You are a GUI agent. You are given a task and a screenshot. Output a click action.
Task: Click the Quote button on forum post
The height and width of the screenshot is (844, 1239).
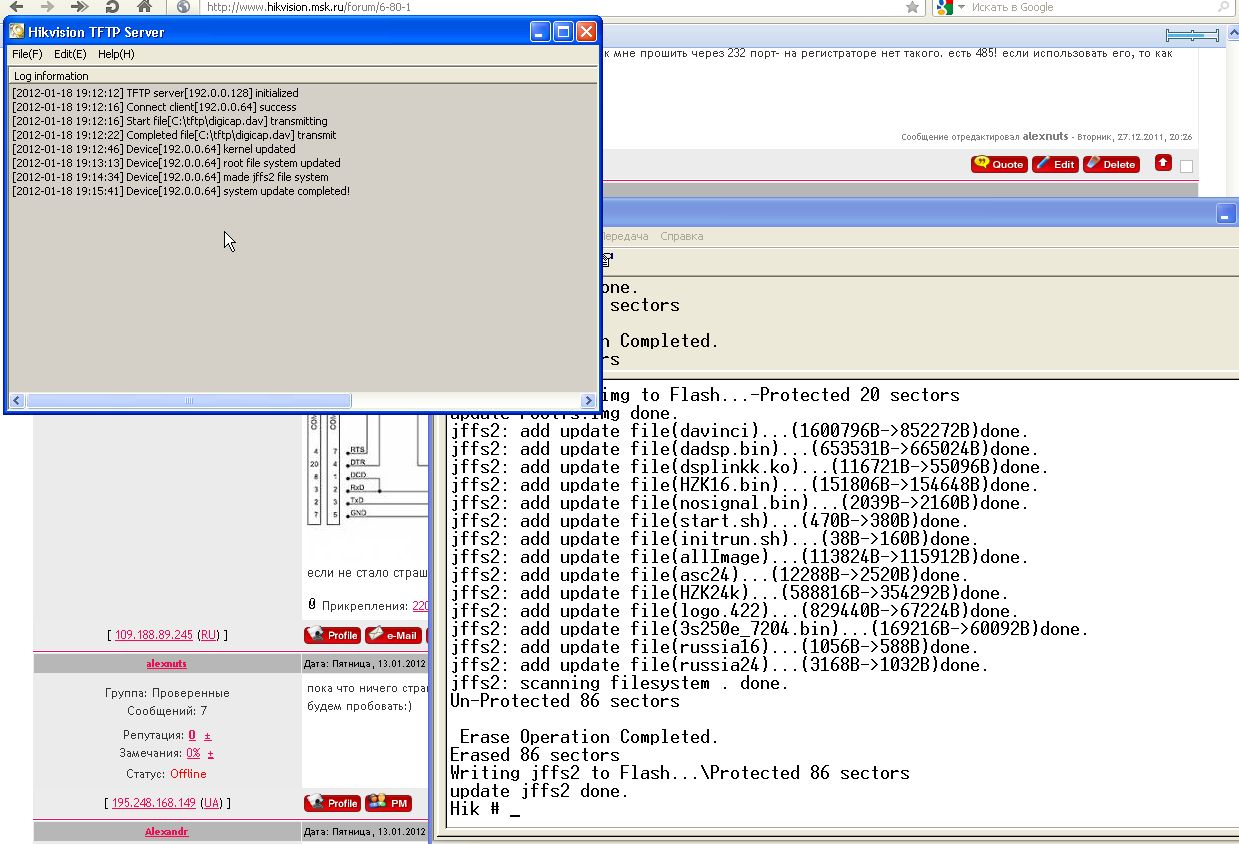999,164
